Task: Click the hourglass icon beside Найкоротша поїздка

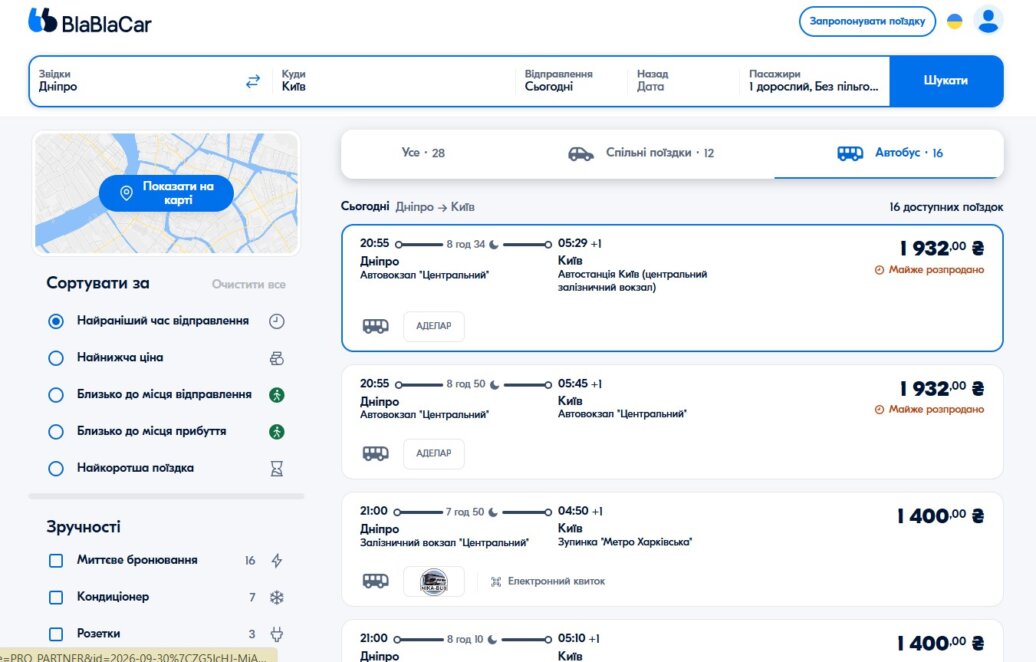Action: [277, 468]
